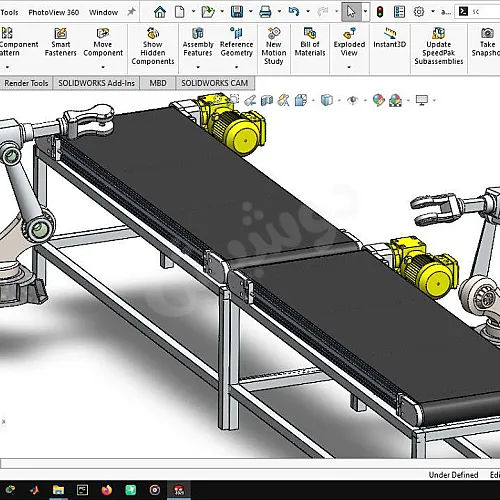Open the Save dropdown arrow
Viewport: 500px width, 500px height.
coord(251,12)
